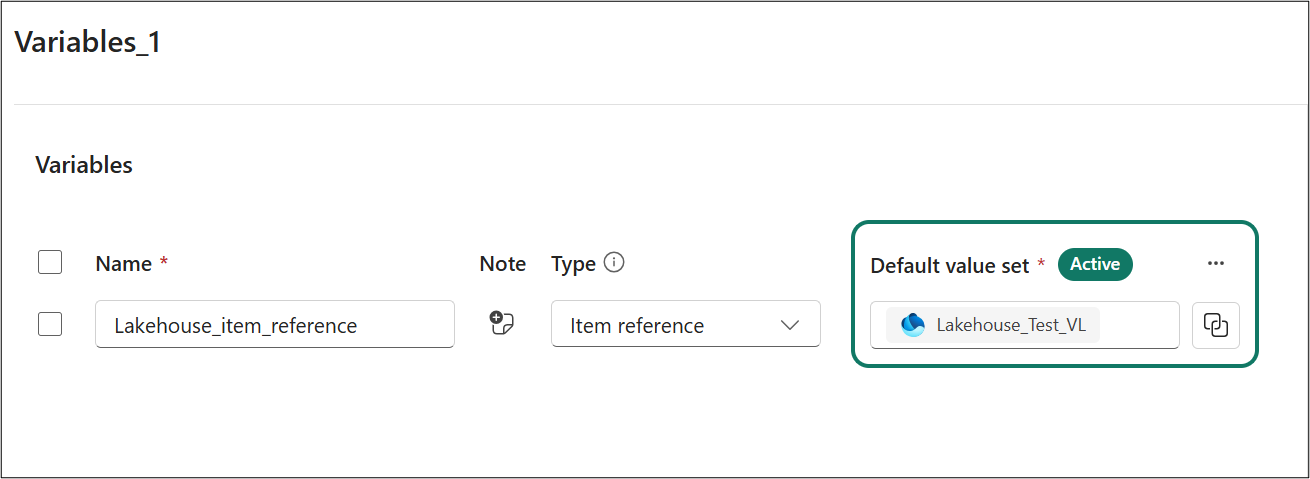This screenshot has width=1310, height=479.
Task: Click the copy icon next to Lakehouse_Test_VL
Action: [1216, 325]
